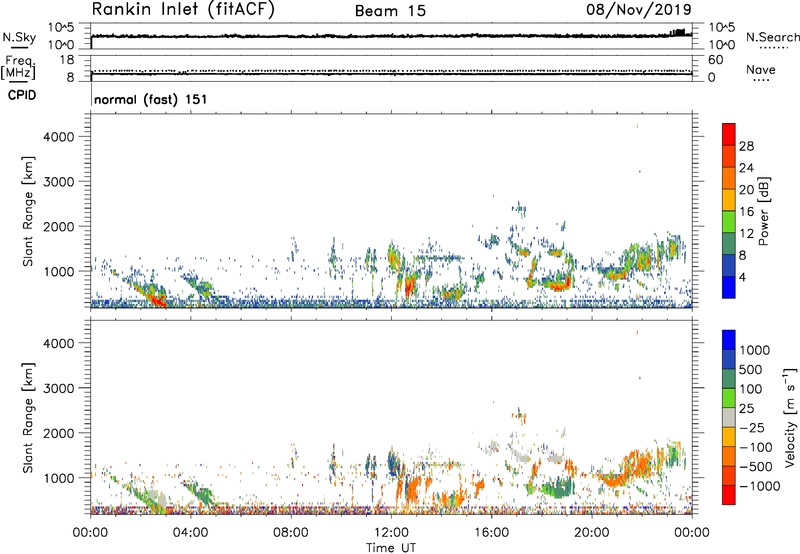Click the orange velocity patch near 21:00 UT
The width and height of the screenshot is (800, 554).
614,480
